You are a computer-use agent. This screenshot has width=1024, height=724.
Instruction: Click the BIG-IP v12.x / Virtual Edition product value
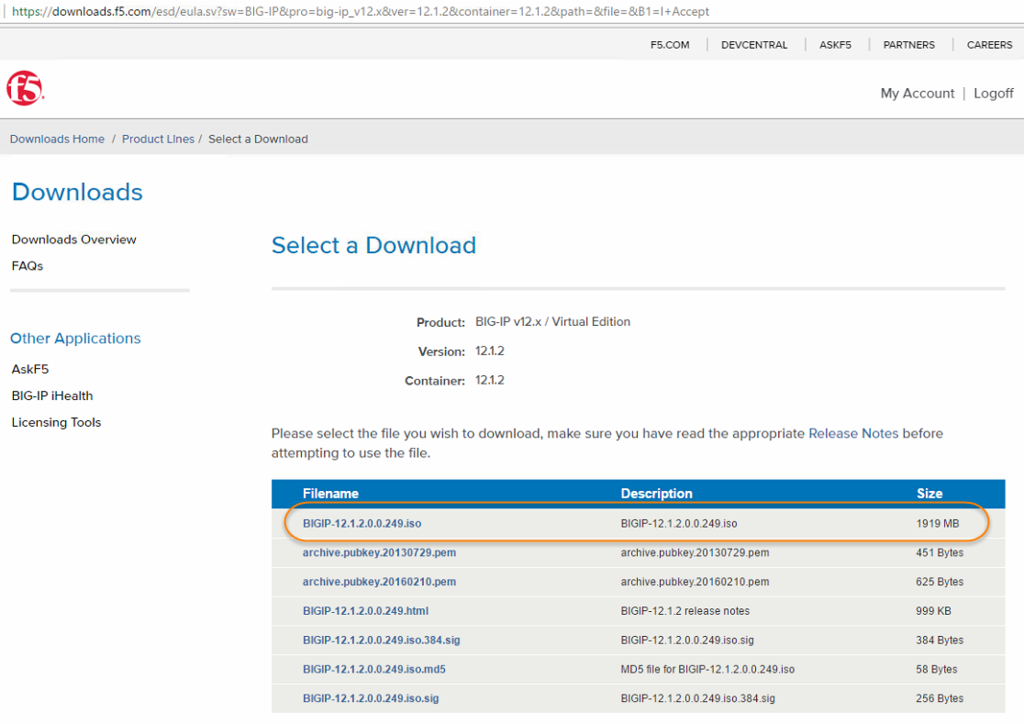552,322
